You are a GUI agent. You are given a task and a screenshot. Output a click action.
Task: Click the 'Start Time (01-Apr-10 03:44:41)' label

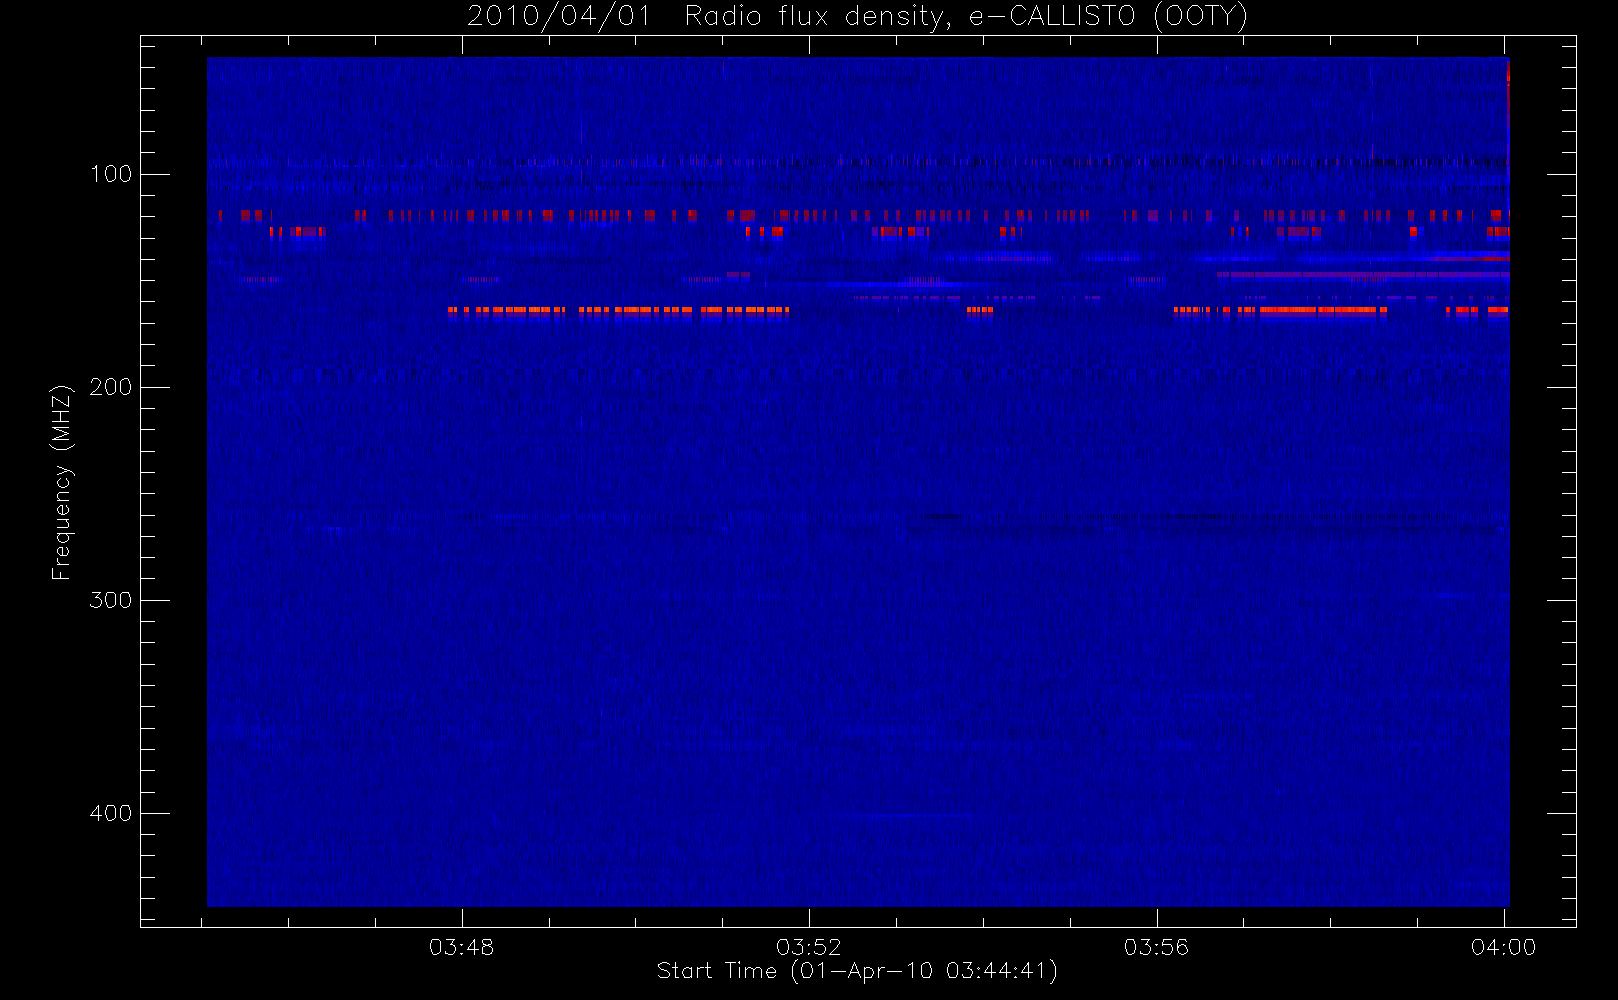857,971
